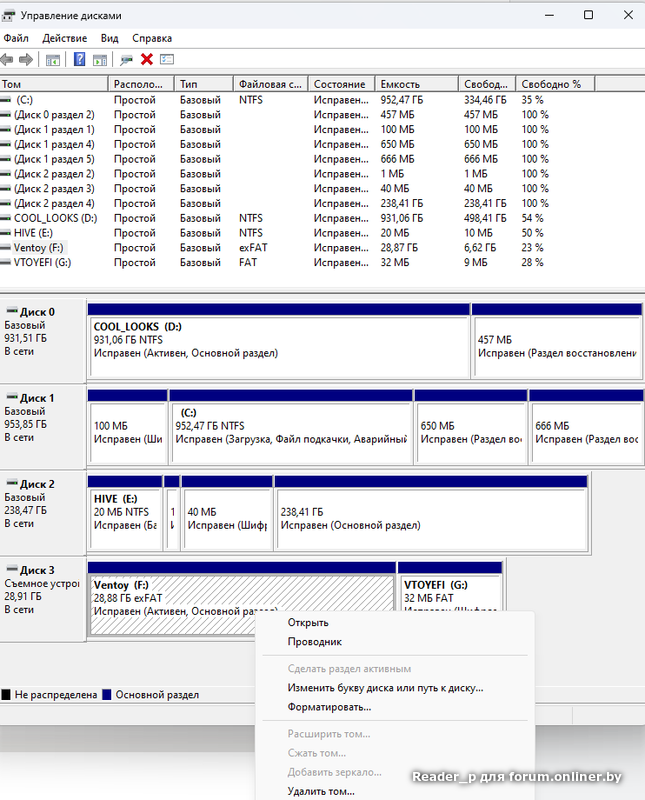Select Удалить том... from the context menu
Viewport: 645px width, 800px height.
tap(321, 791)
